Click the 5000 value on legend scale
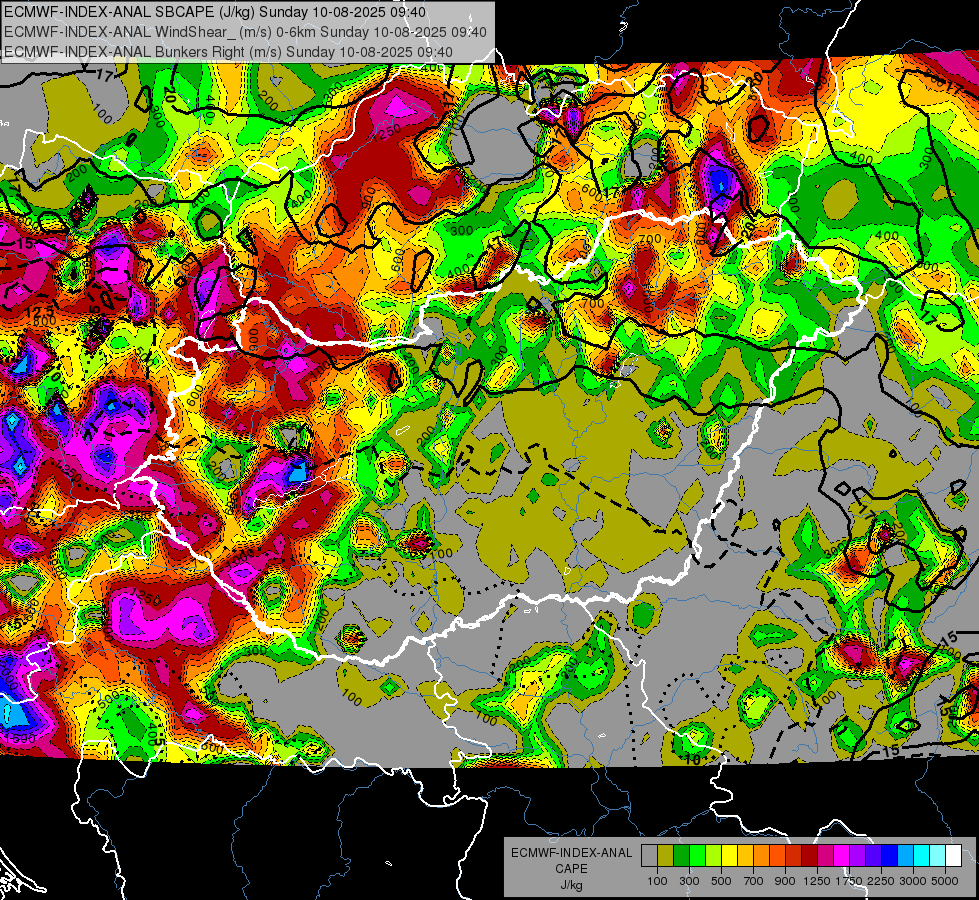 (945, 881)
